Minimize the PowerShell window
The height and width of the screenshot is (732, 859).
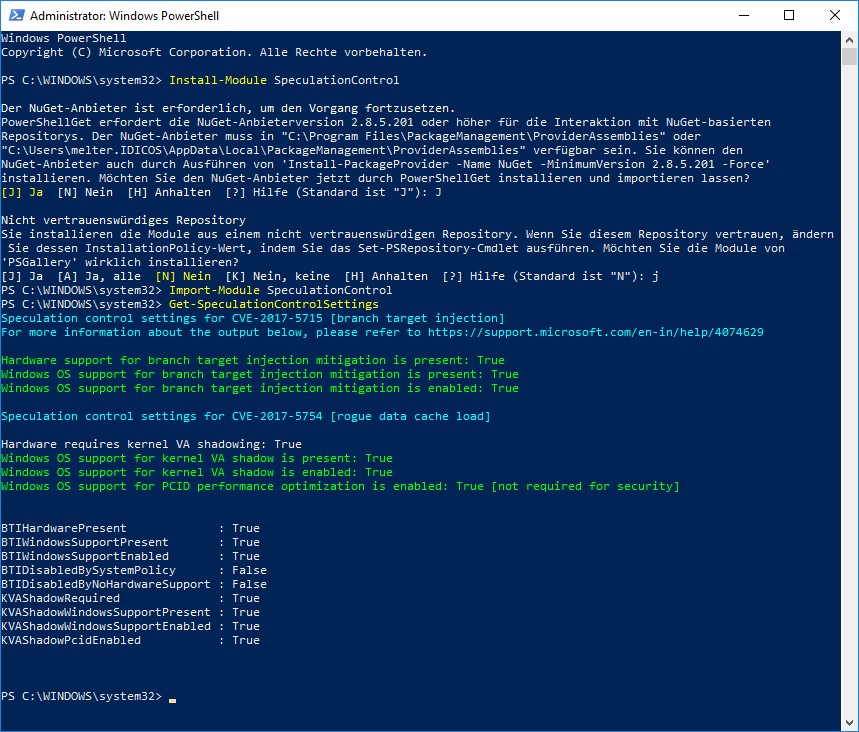point(743,16)
